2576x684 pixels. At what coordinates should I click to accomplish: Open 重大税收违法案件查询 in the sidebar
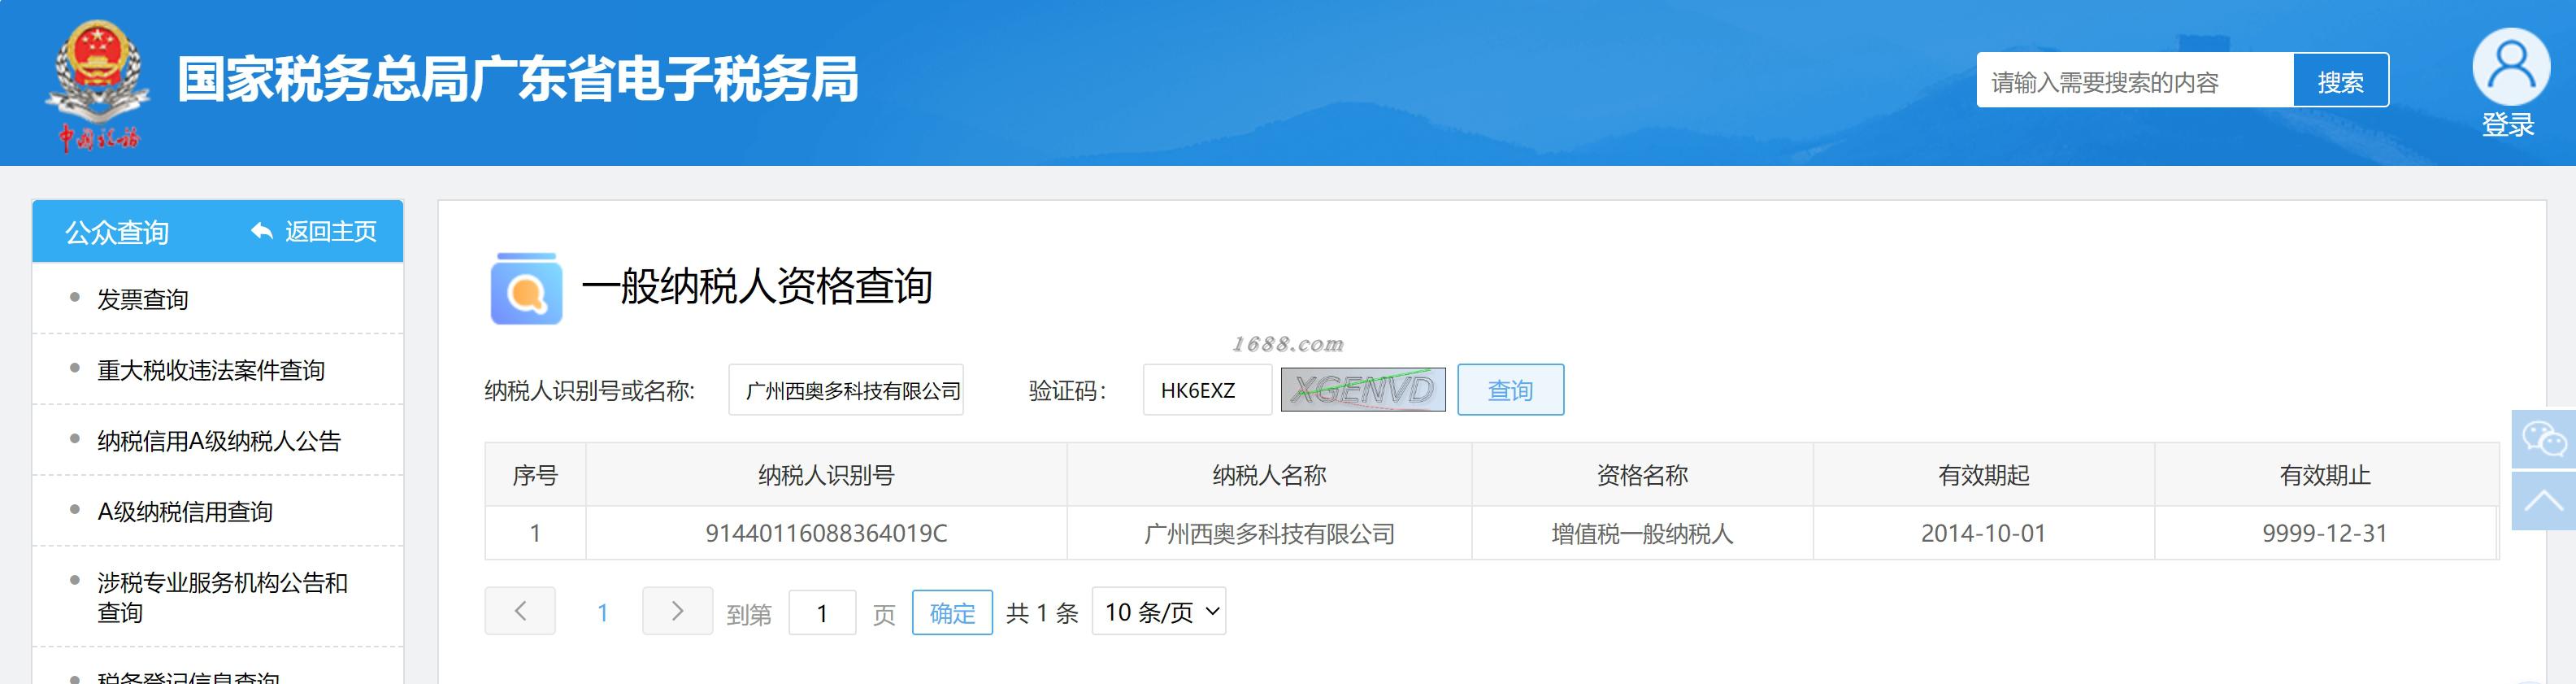click(211, 370)
